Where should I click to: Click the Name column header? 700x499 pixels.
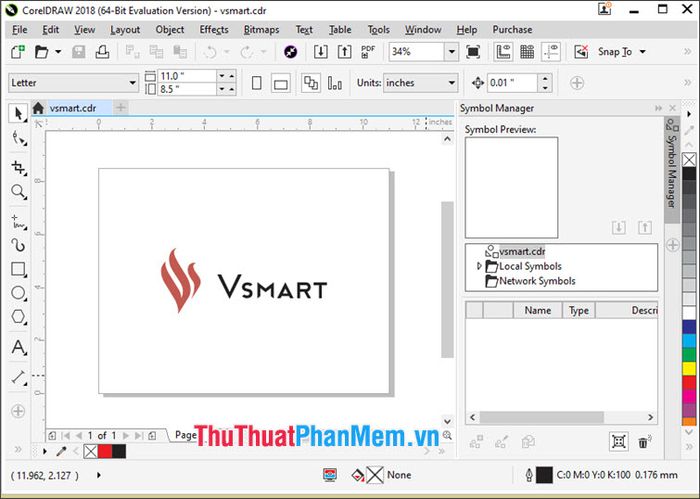point(538,310)
